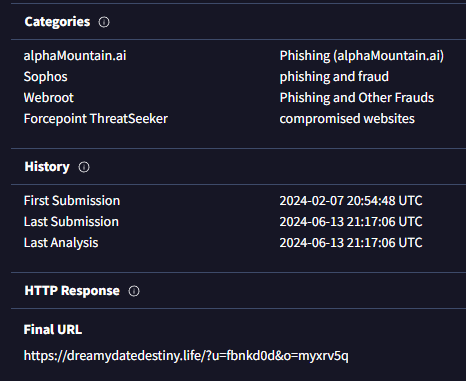
Task: Click the First Submission timestamp
Action: (351, 201)
